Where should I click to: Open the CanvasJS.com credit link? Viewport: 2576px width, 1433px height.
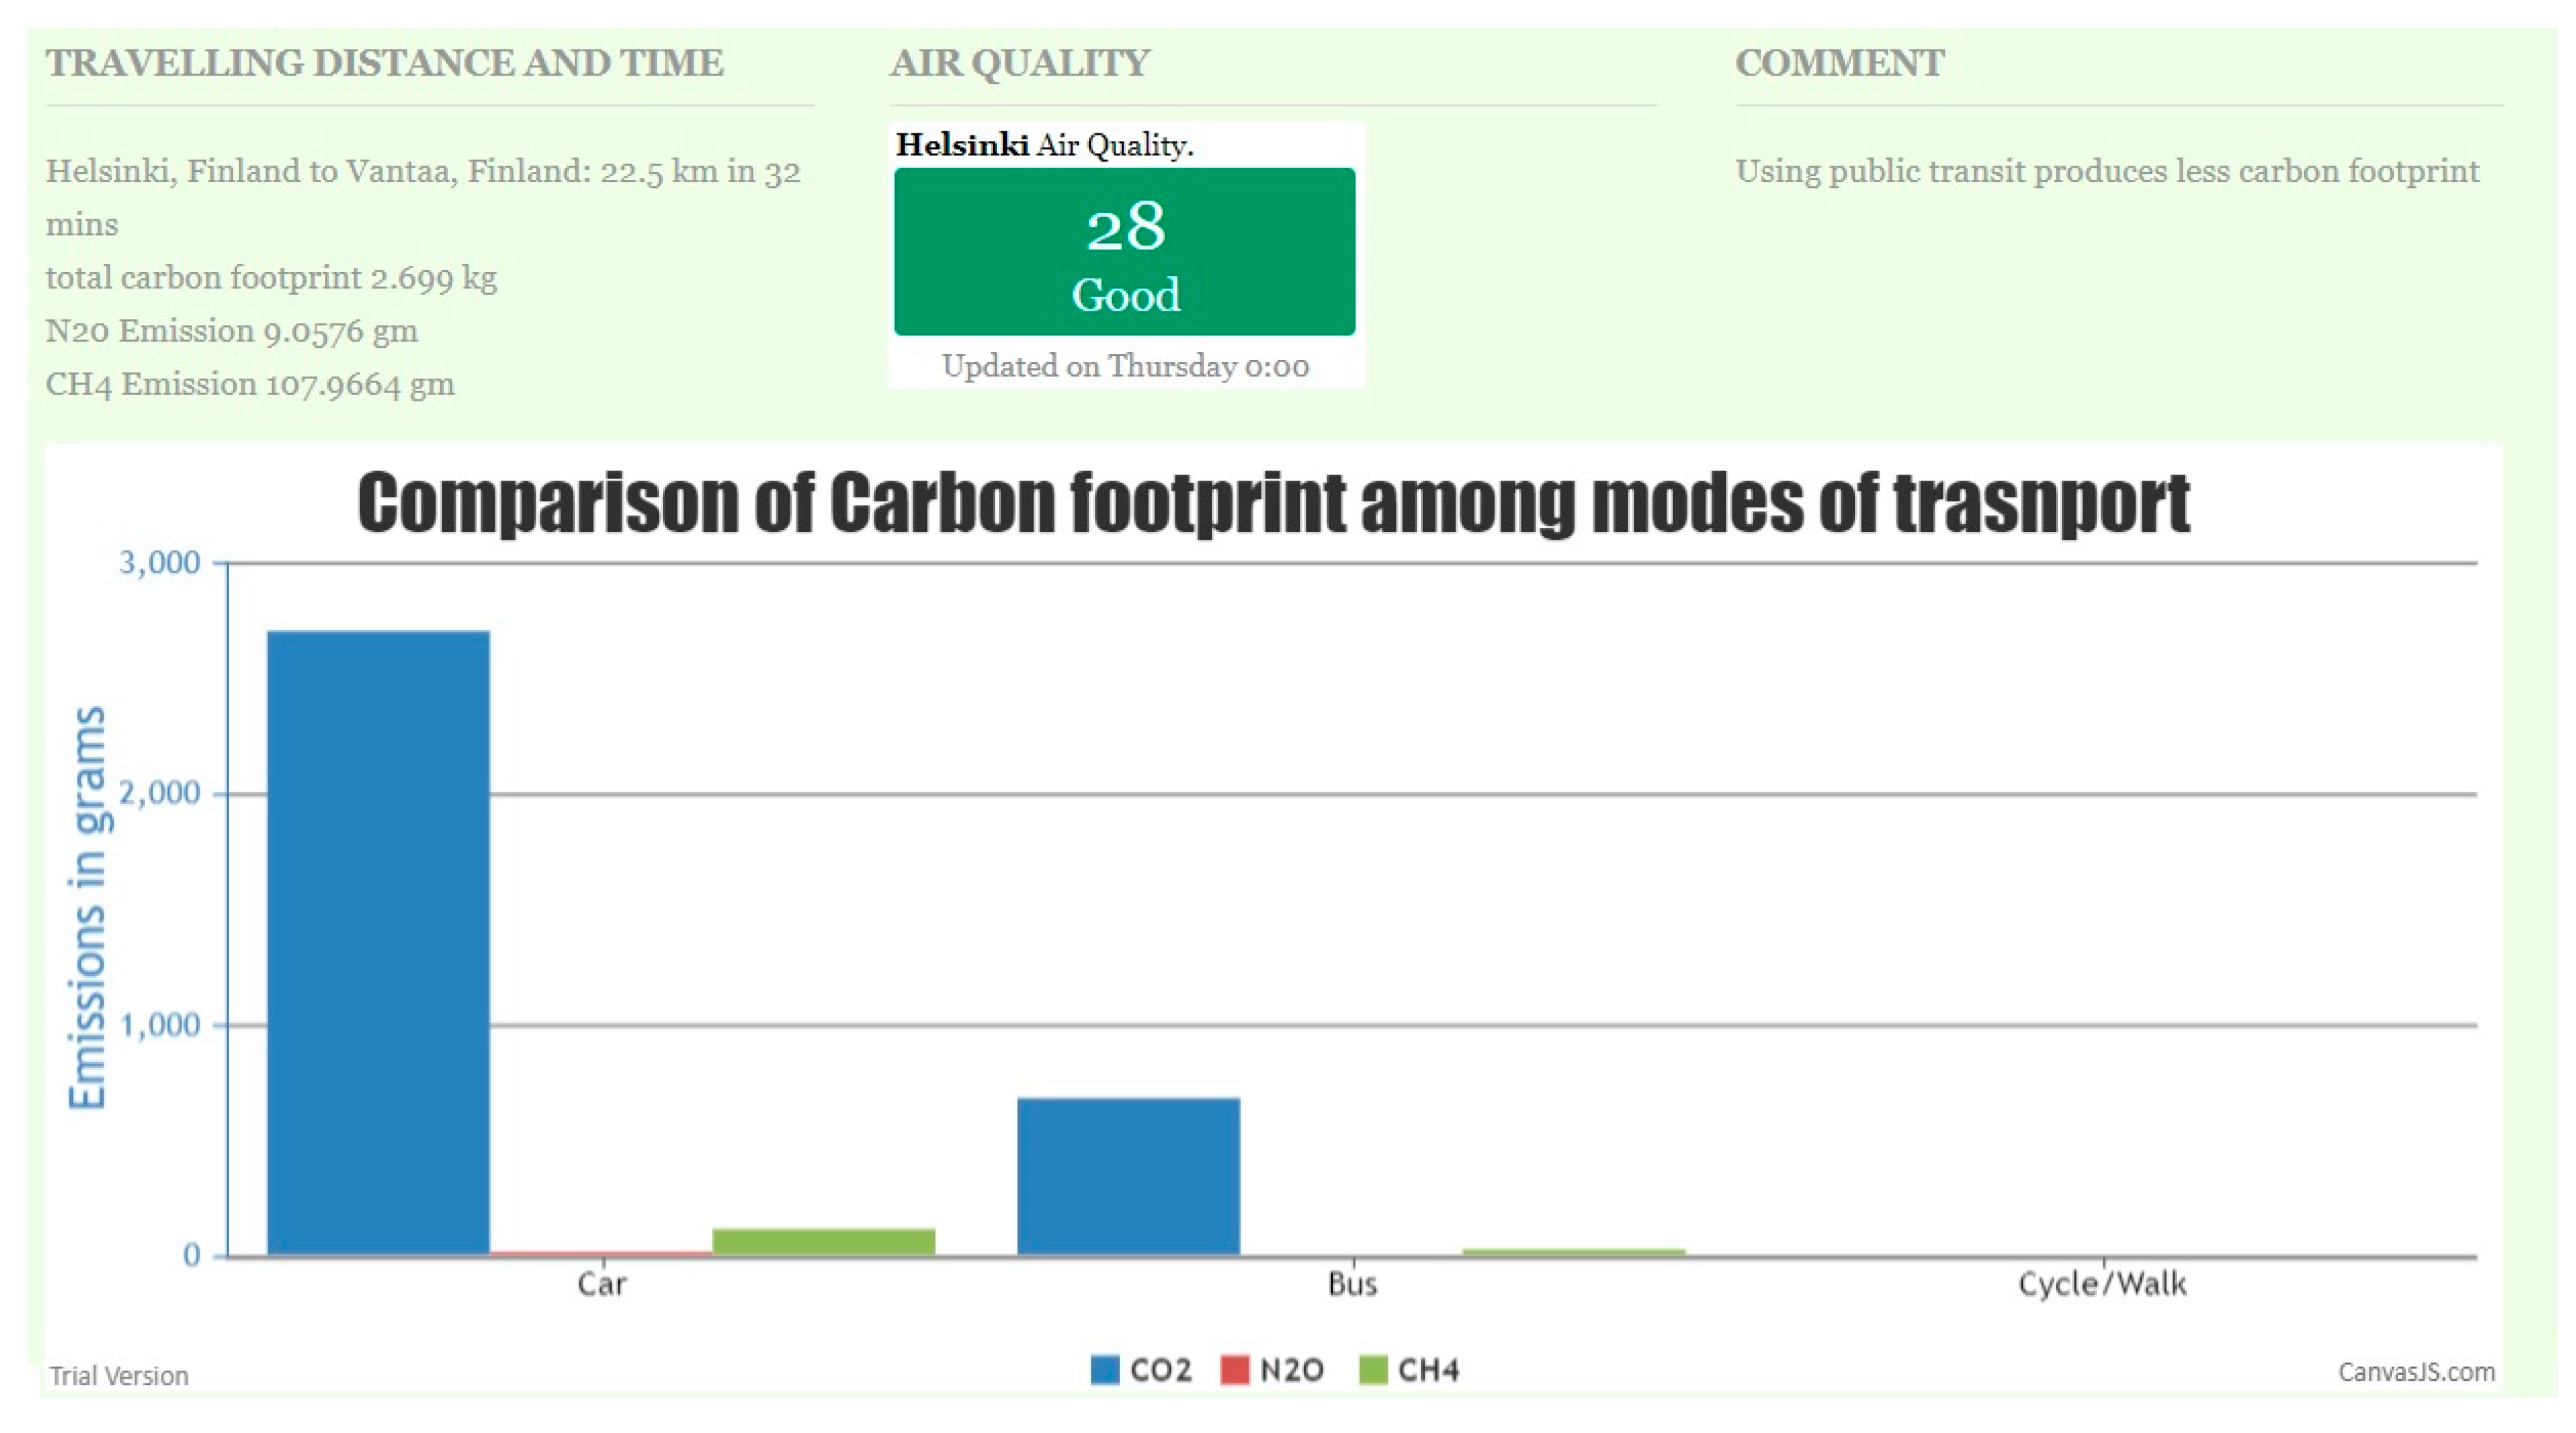[x=2415, y=1372]
